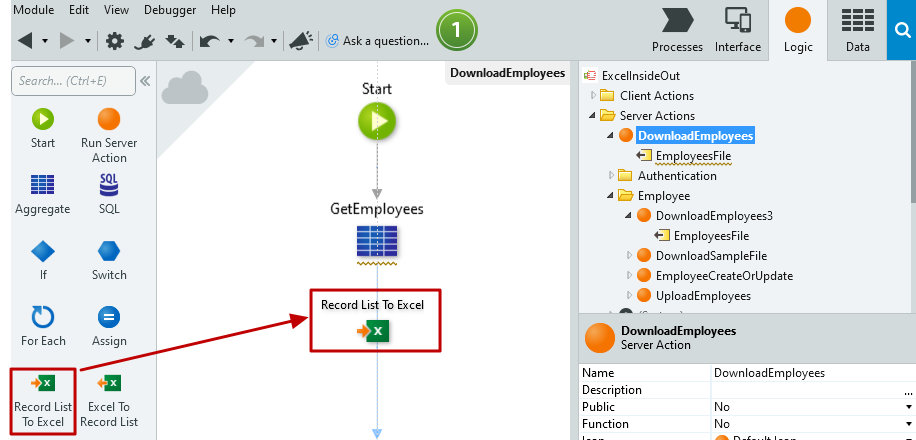Collapse the DownloadEmployees action node

610,136
